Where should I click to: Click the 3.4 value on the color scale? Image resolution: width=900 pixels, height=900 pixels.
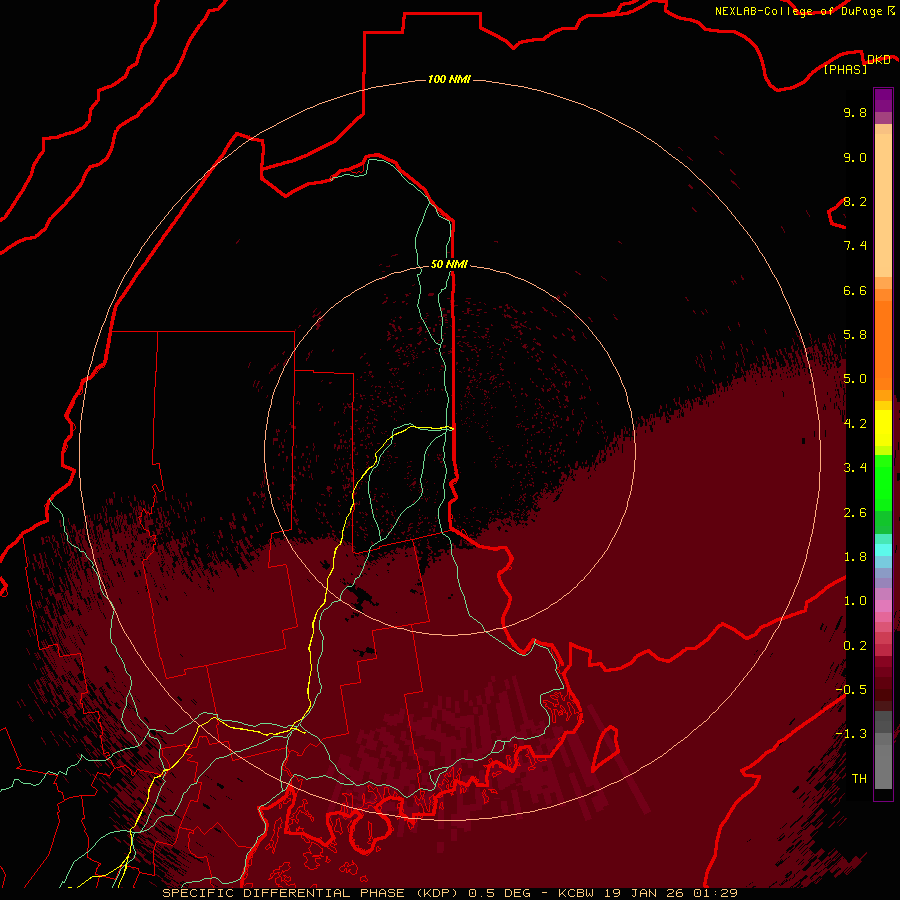pos(855,468)
